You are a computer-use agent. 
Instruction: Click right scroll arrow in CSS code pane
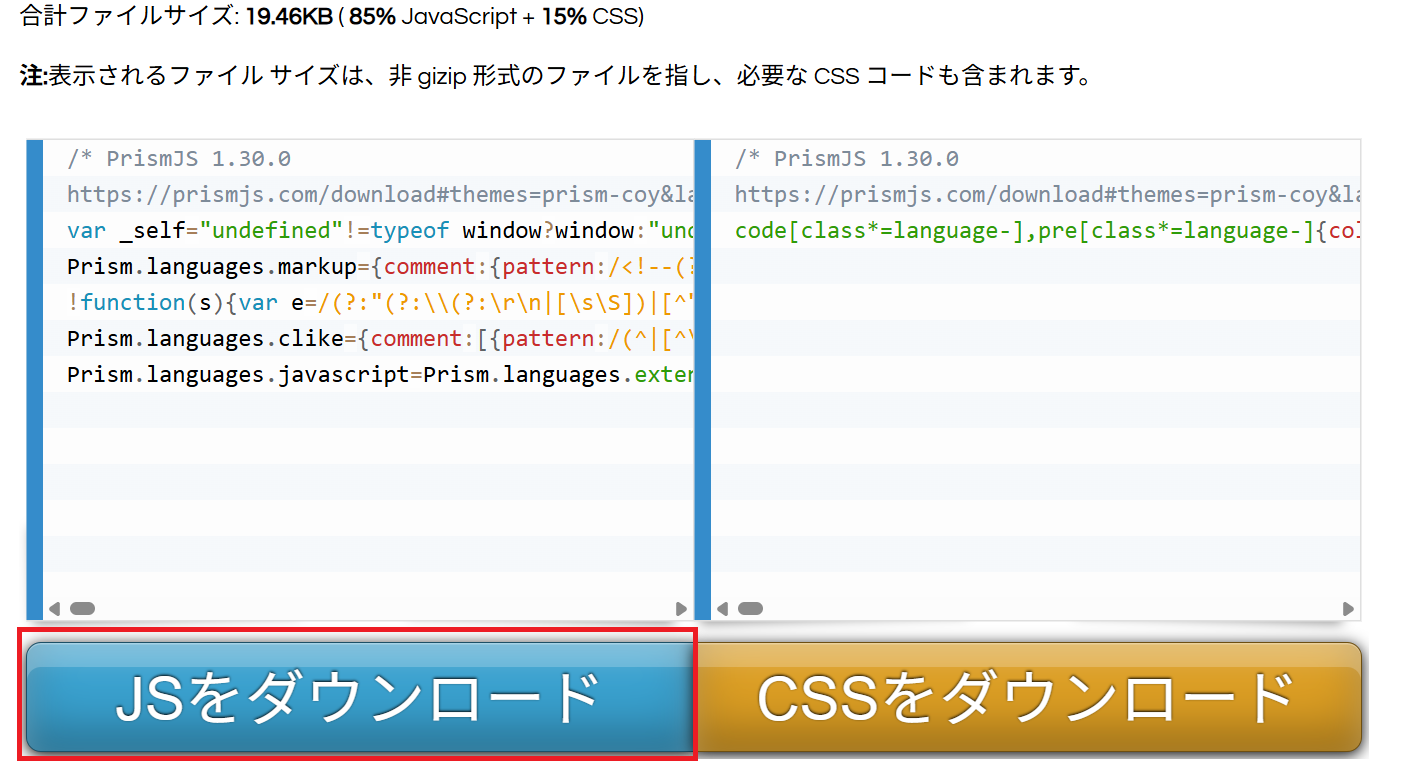(1348, 608)
